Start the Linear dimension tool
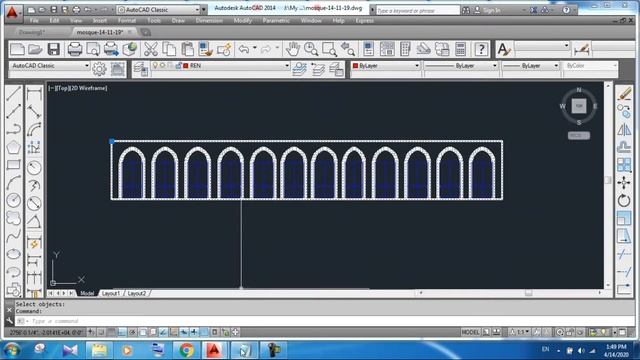This screenshot has width=640, height=360. click(34, 93)
